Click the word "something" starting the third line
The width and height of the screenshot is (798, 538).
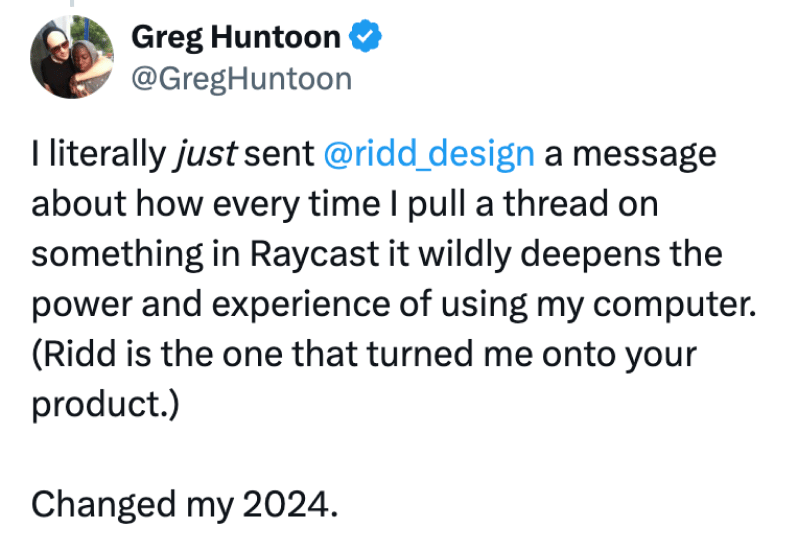[x=117, y=254]
